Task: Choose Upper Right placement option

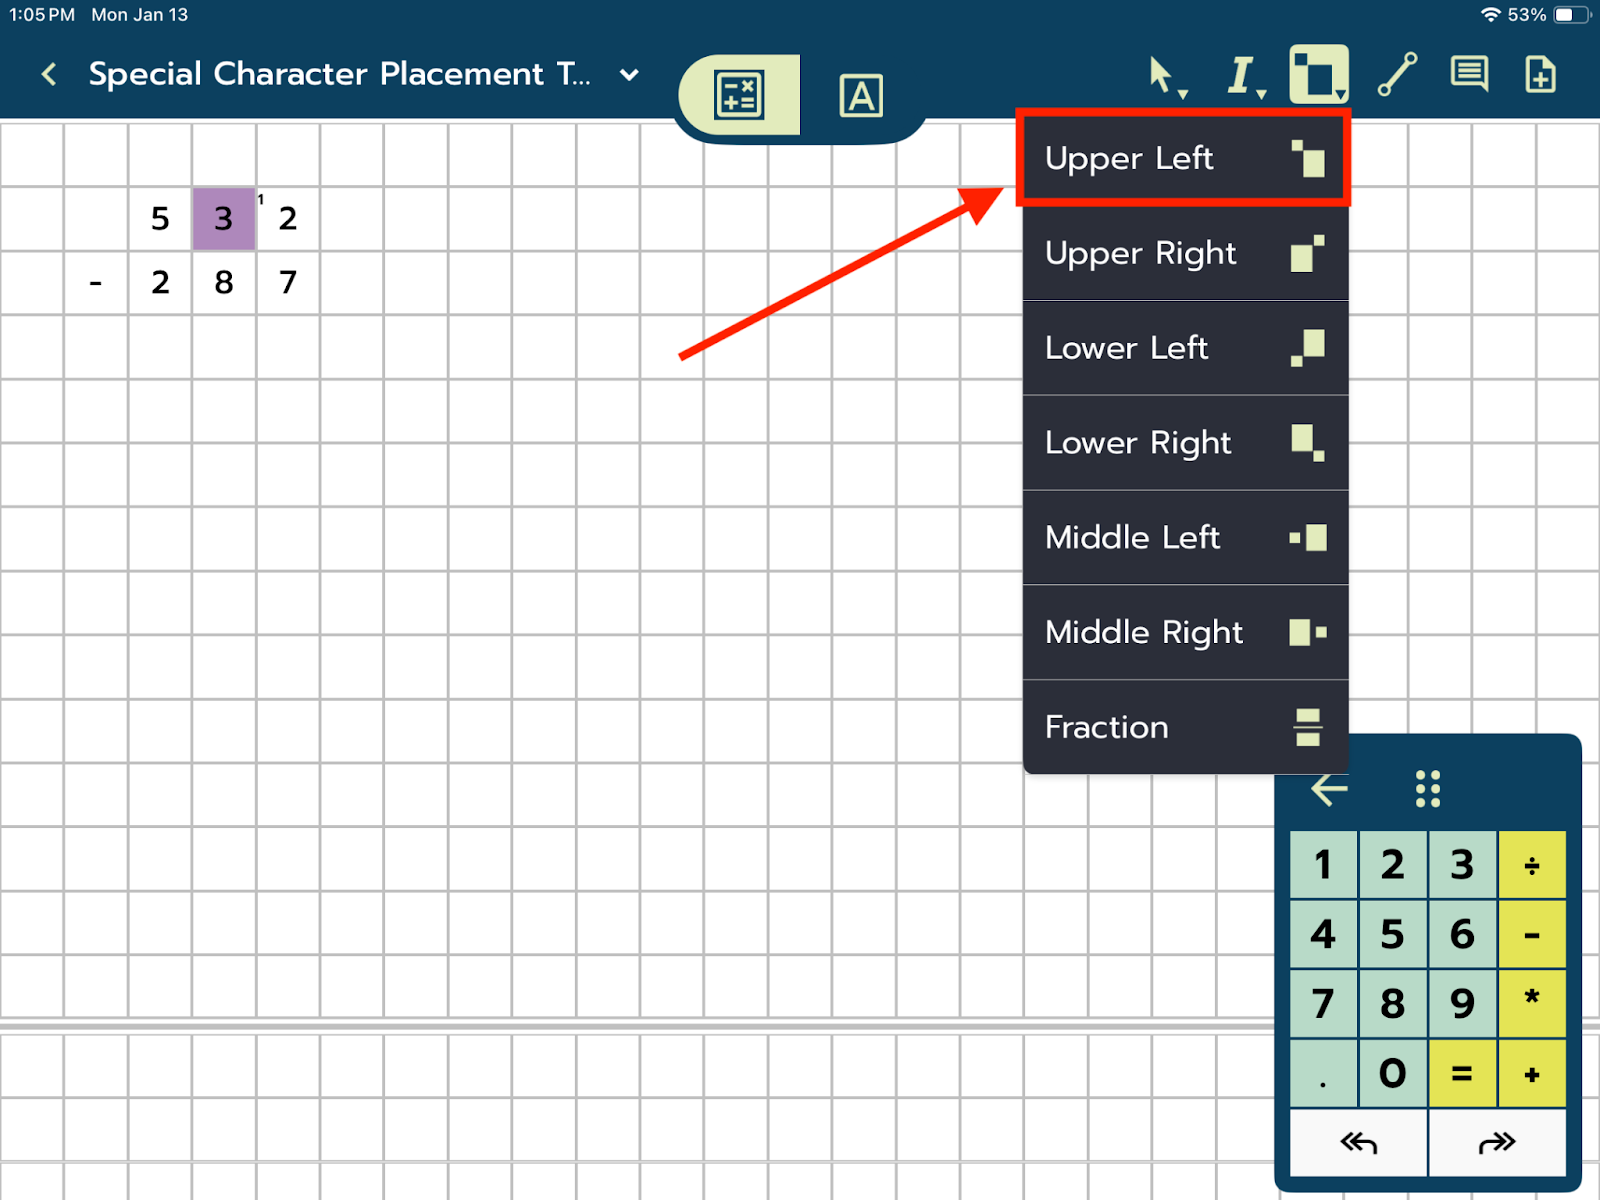Action: coord(1184,253)
